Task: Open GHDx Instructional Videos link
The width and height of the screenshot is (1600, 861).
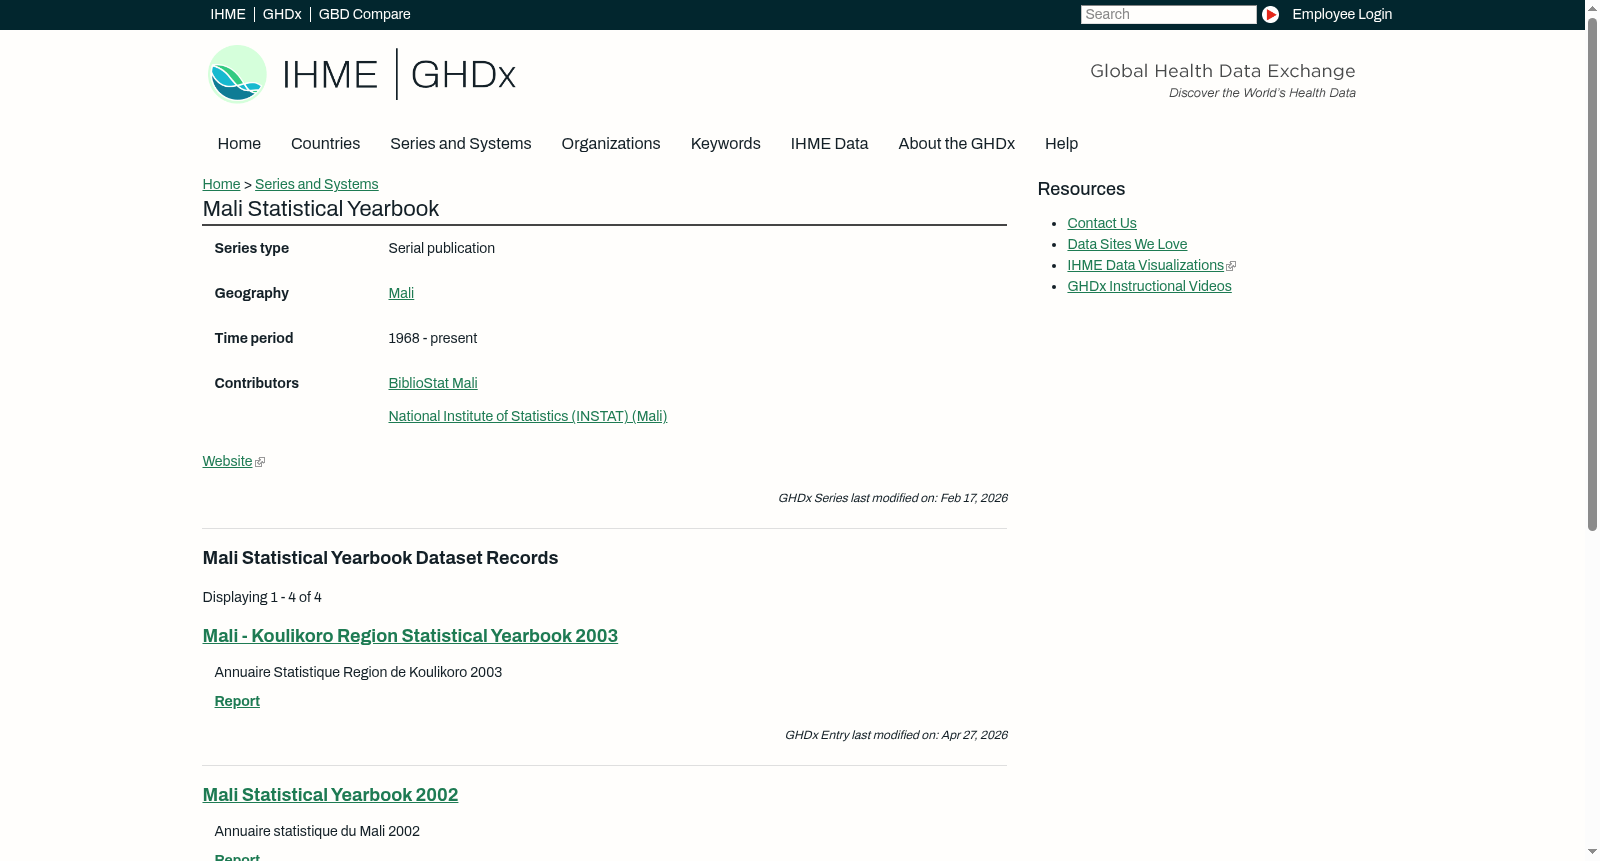Action: (x=1149, y=286)
